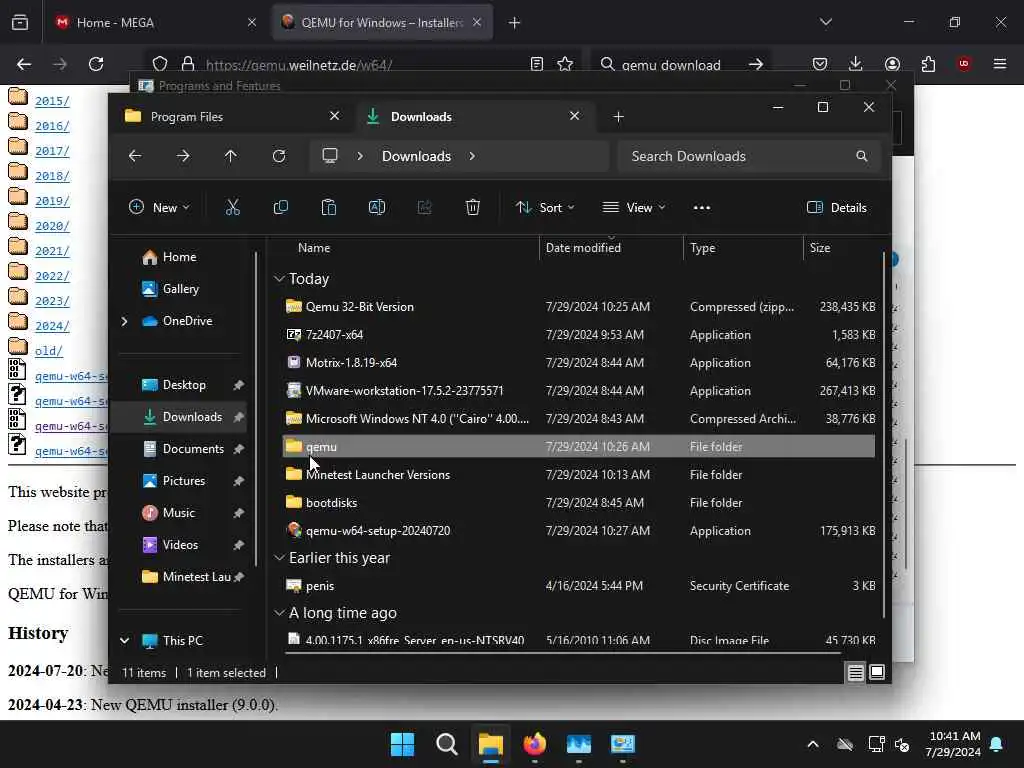Go back in Firefox browser
1024x768 pixels.
pyautogui.click(x=24, y=64)
